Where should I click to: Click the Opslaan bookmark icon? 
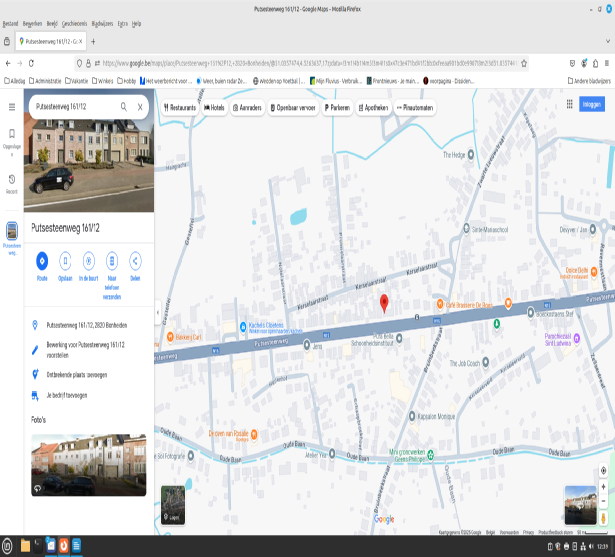point(65,261)
